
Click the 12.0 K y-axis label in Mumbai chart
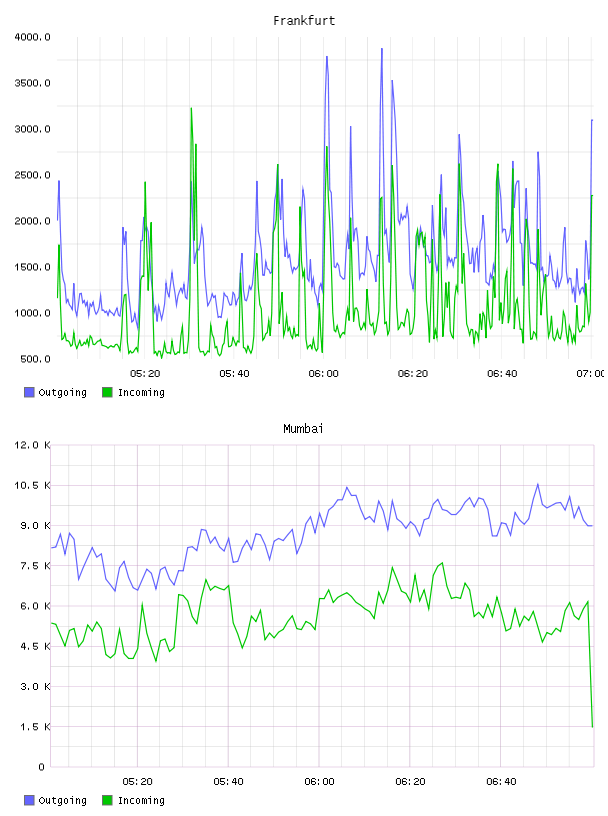(x=32, y=445)
